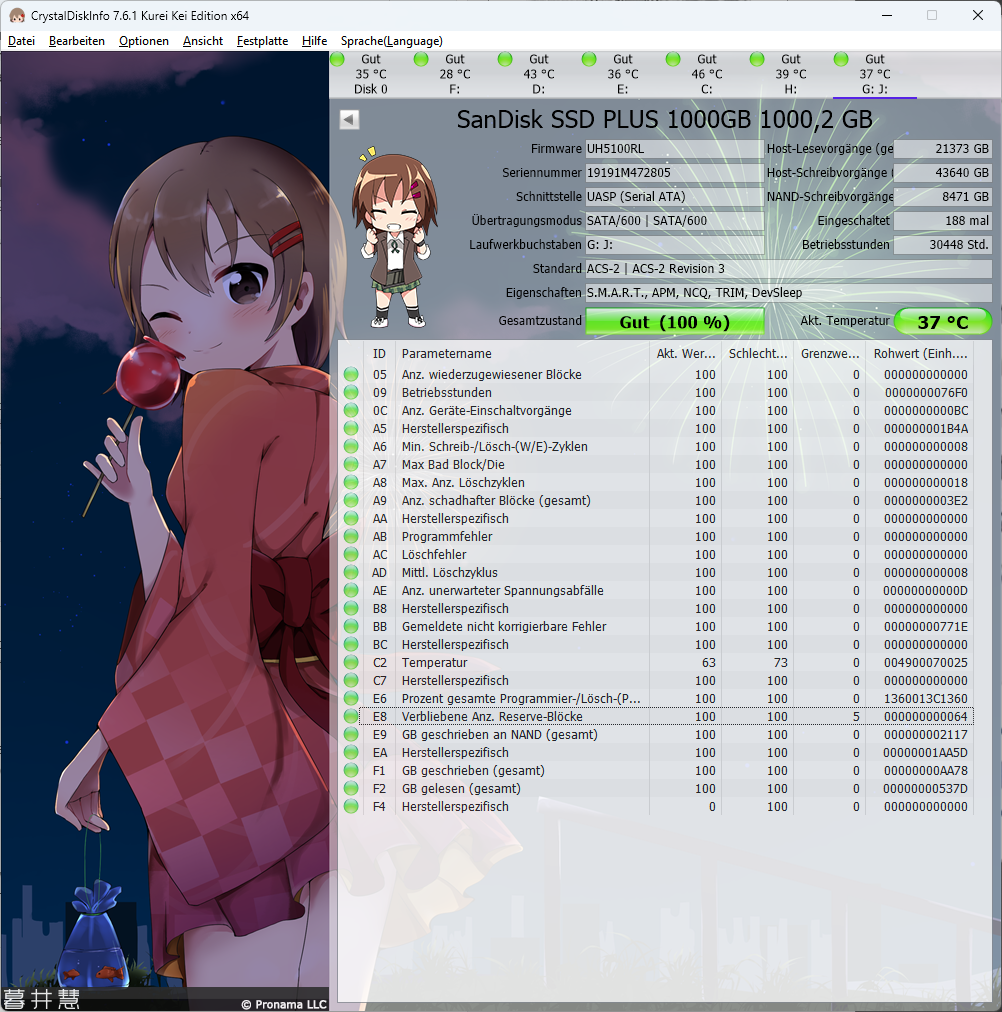Screen dimensions: 1002x1012
Task: Click Eingeschaltet value 188 mal
Action: [x=943, y=220]
